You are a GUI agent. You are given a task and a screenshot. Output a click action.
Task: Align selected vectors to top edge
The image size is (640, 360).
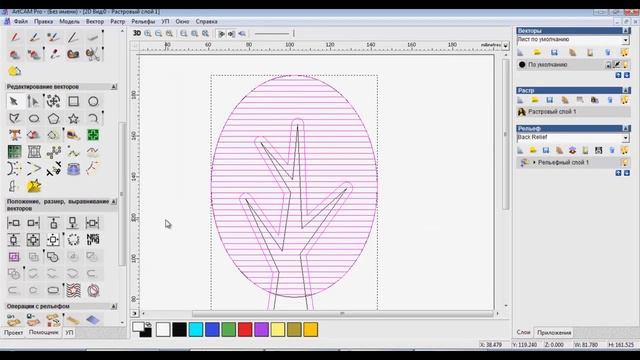[x=53, y=223]
